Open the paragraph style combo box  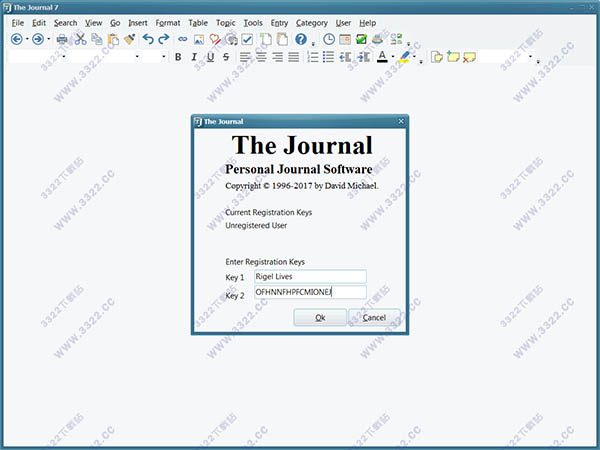pos(37,57)
